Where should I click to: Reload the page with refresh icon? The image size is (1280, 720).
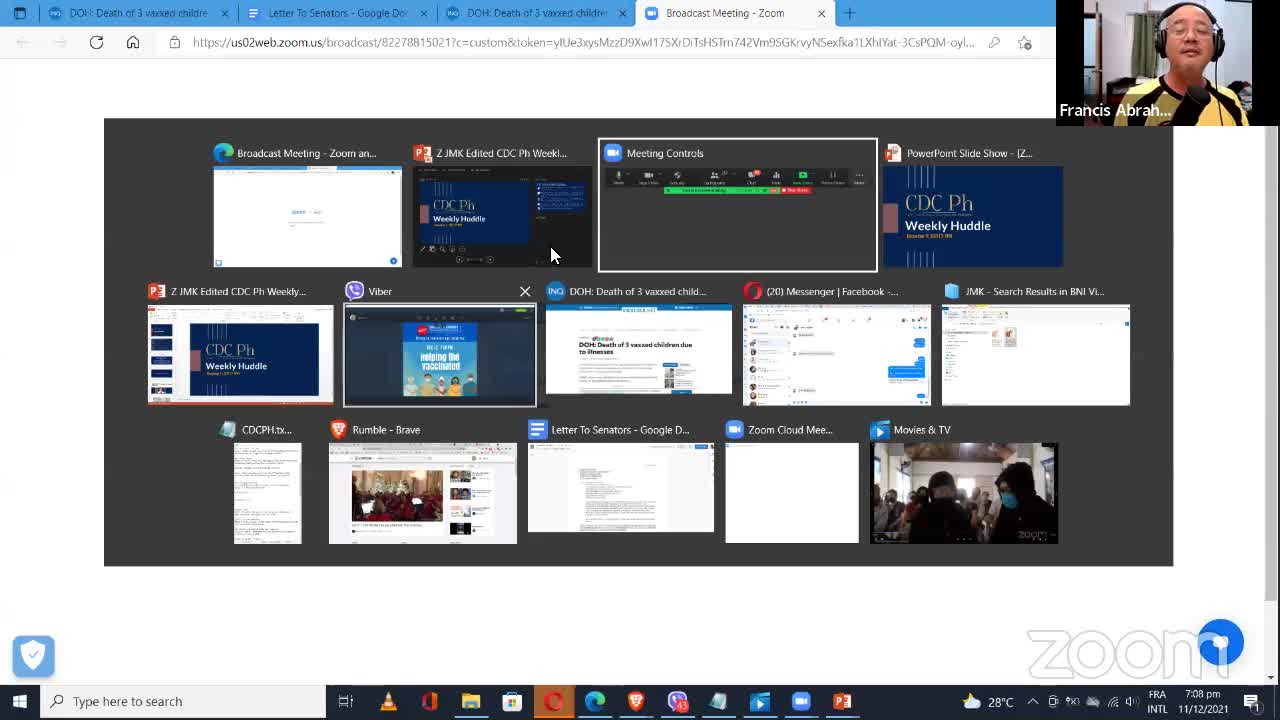(96, 42)
